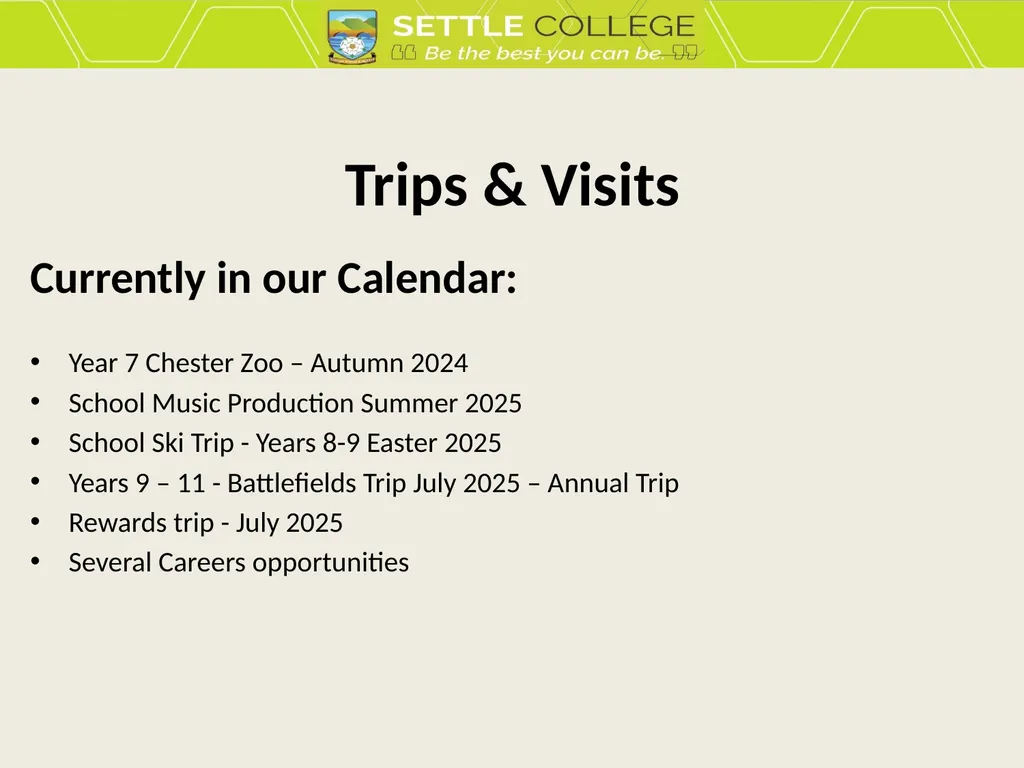Click the bullet before Several Careers opportunities
The image size is (1024, 768).
pos(35,561)
